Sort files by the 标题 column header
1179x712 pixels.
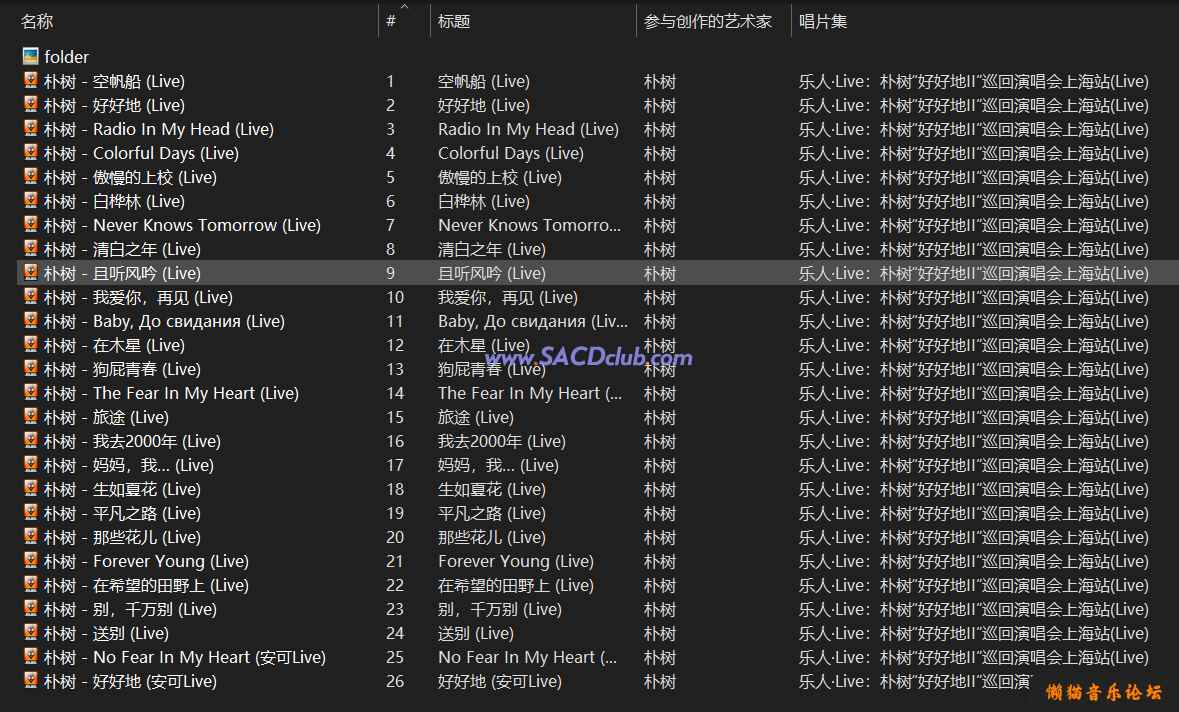(454, 21)
